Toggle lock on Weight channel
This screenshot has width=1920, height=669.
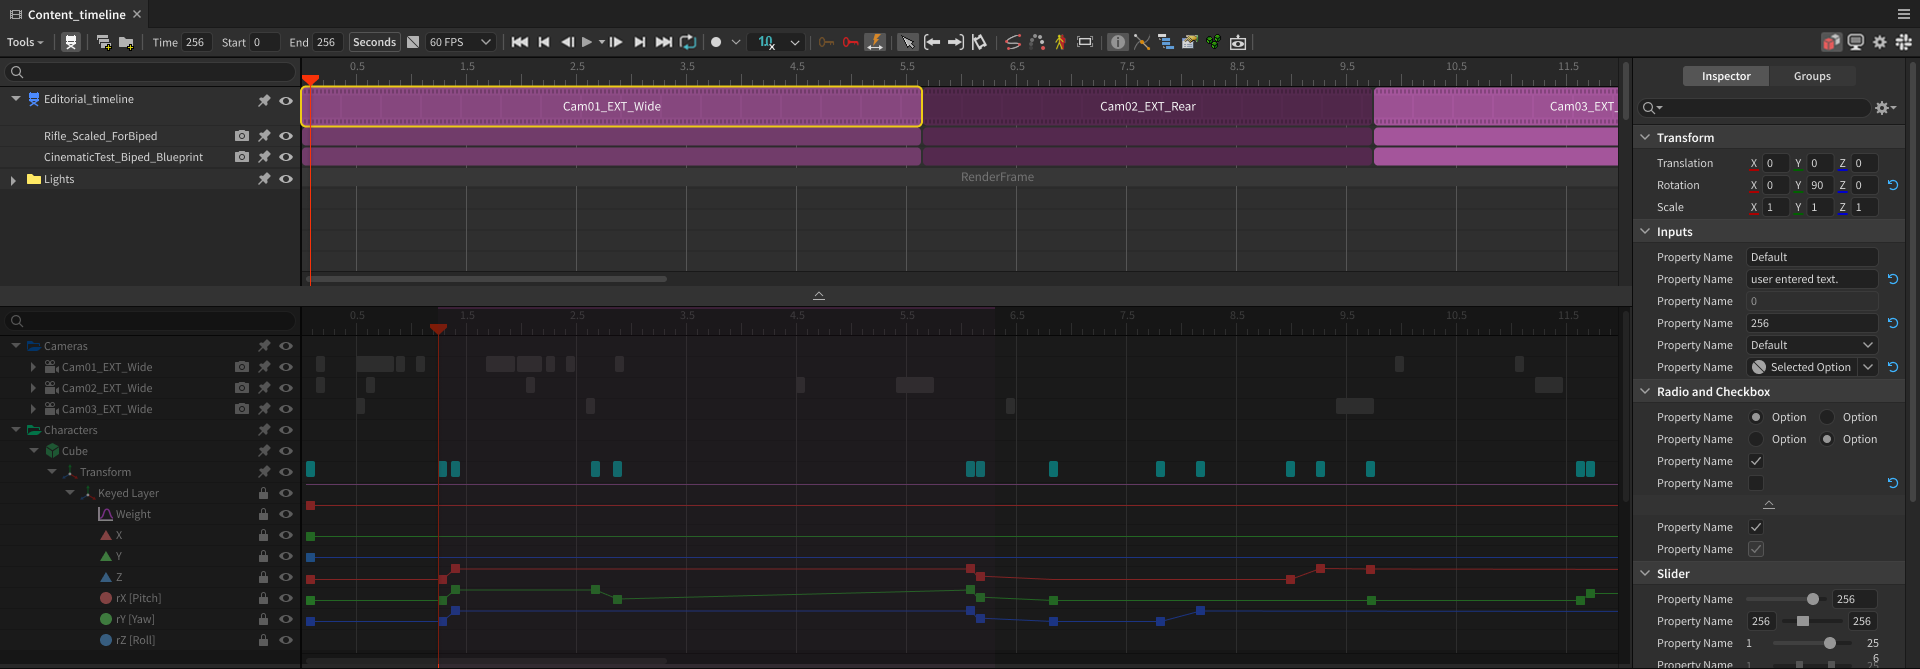click(x=263, y=514)
